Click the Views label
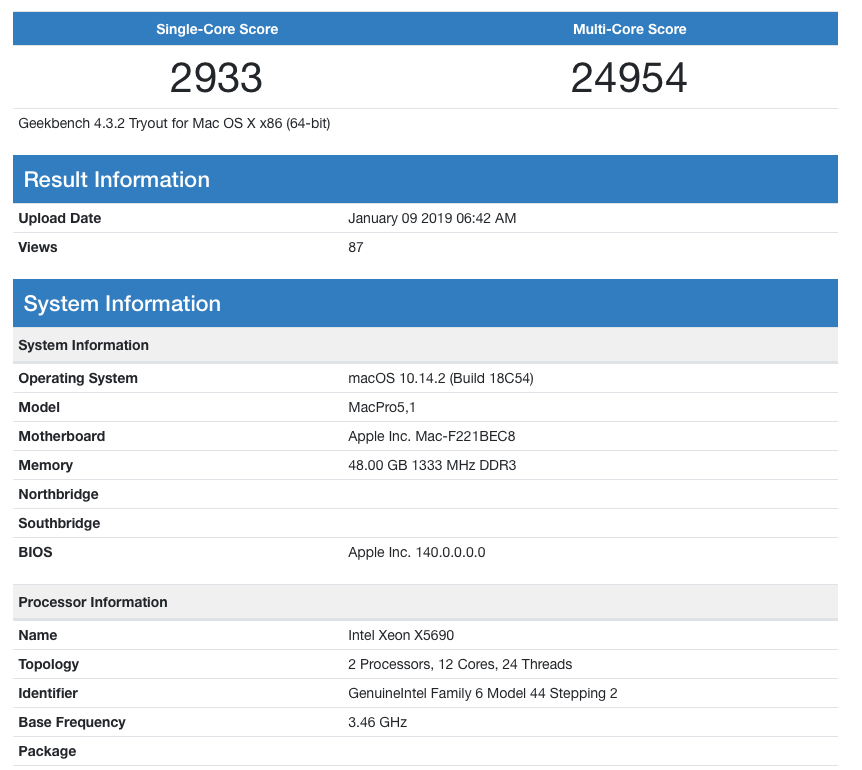 click(x=37, y=247)
